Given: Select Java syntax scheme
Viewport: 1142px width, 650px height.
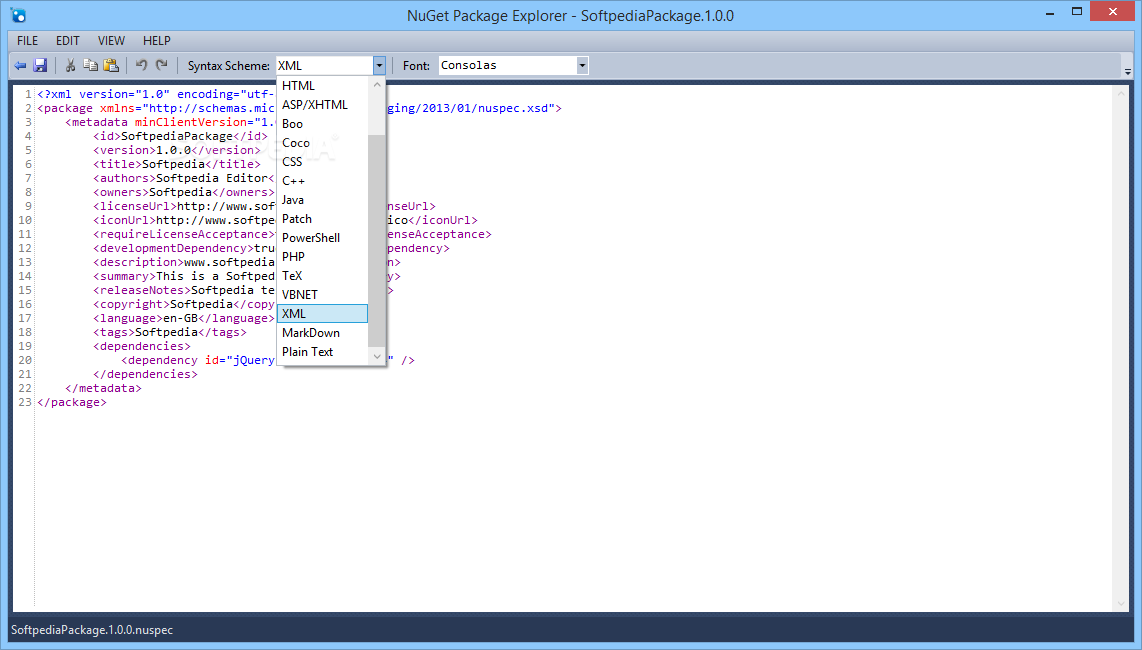Looking at the screenshot, I should [x=323, y=200].
